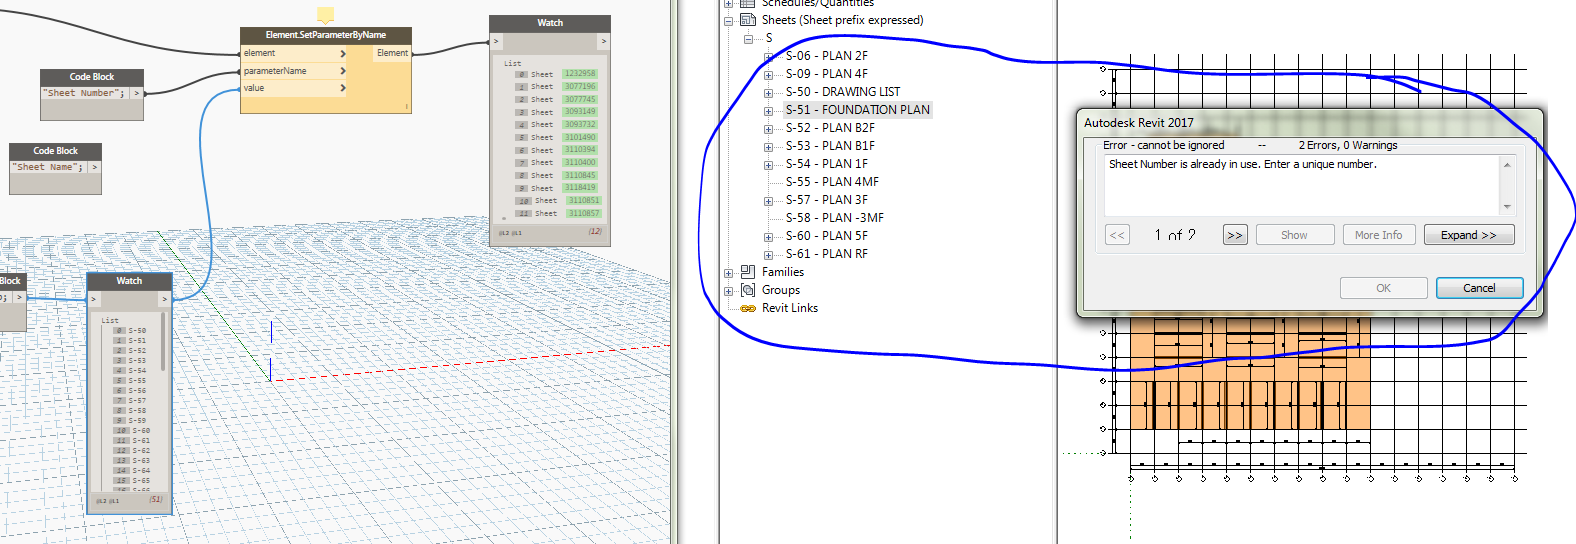Click output port of the upper Watch node
Image resolution: width=1576 pixels, height=544 pixels.
(x=603, y=41)
